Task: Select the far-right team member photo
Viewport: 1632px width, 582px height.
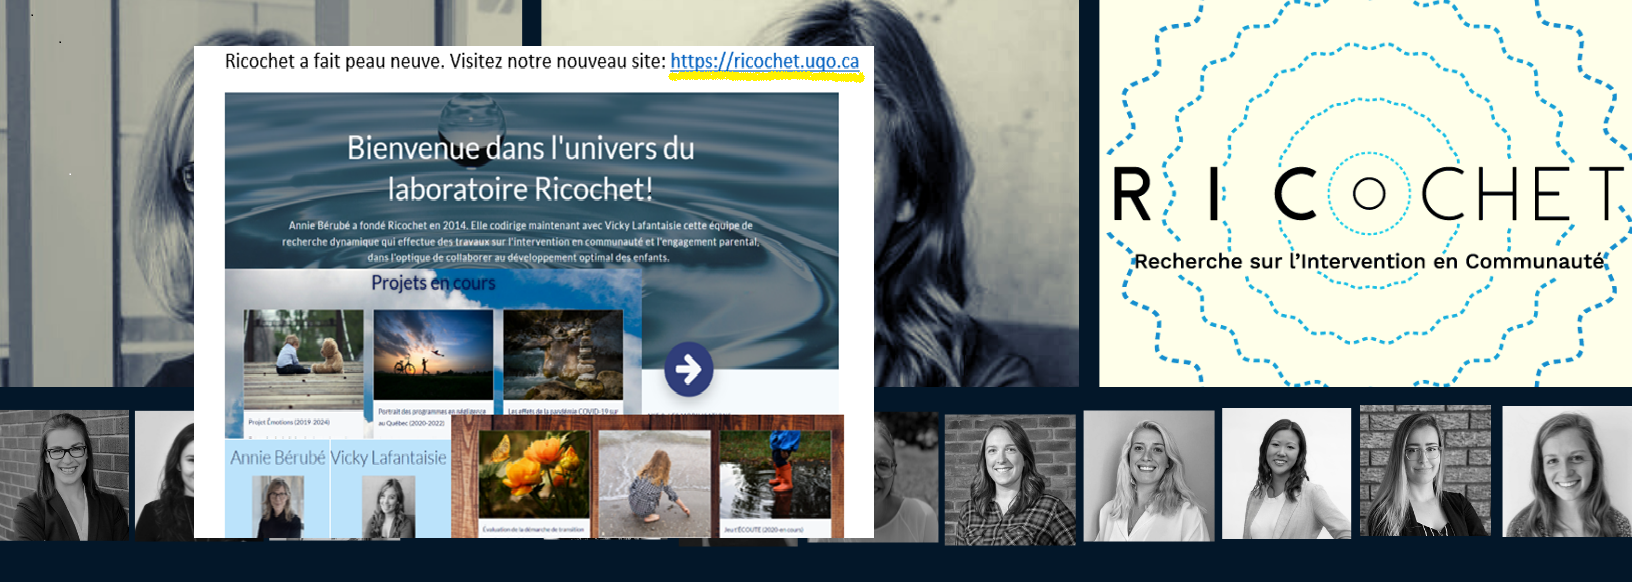Action: (1567, 471)
